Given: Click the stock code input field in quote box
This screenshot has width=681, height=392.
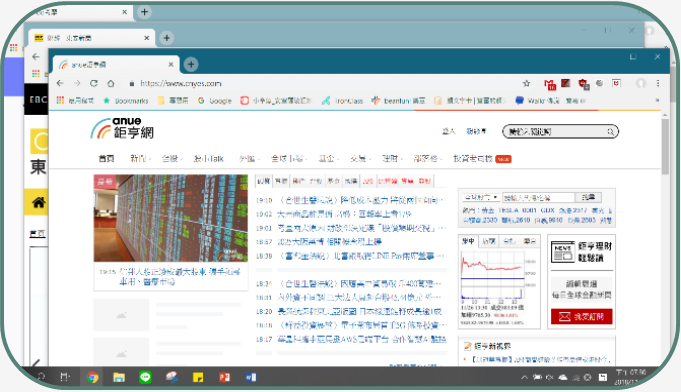Looking at the screenshot, I should point(538,198).
